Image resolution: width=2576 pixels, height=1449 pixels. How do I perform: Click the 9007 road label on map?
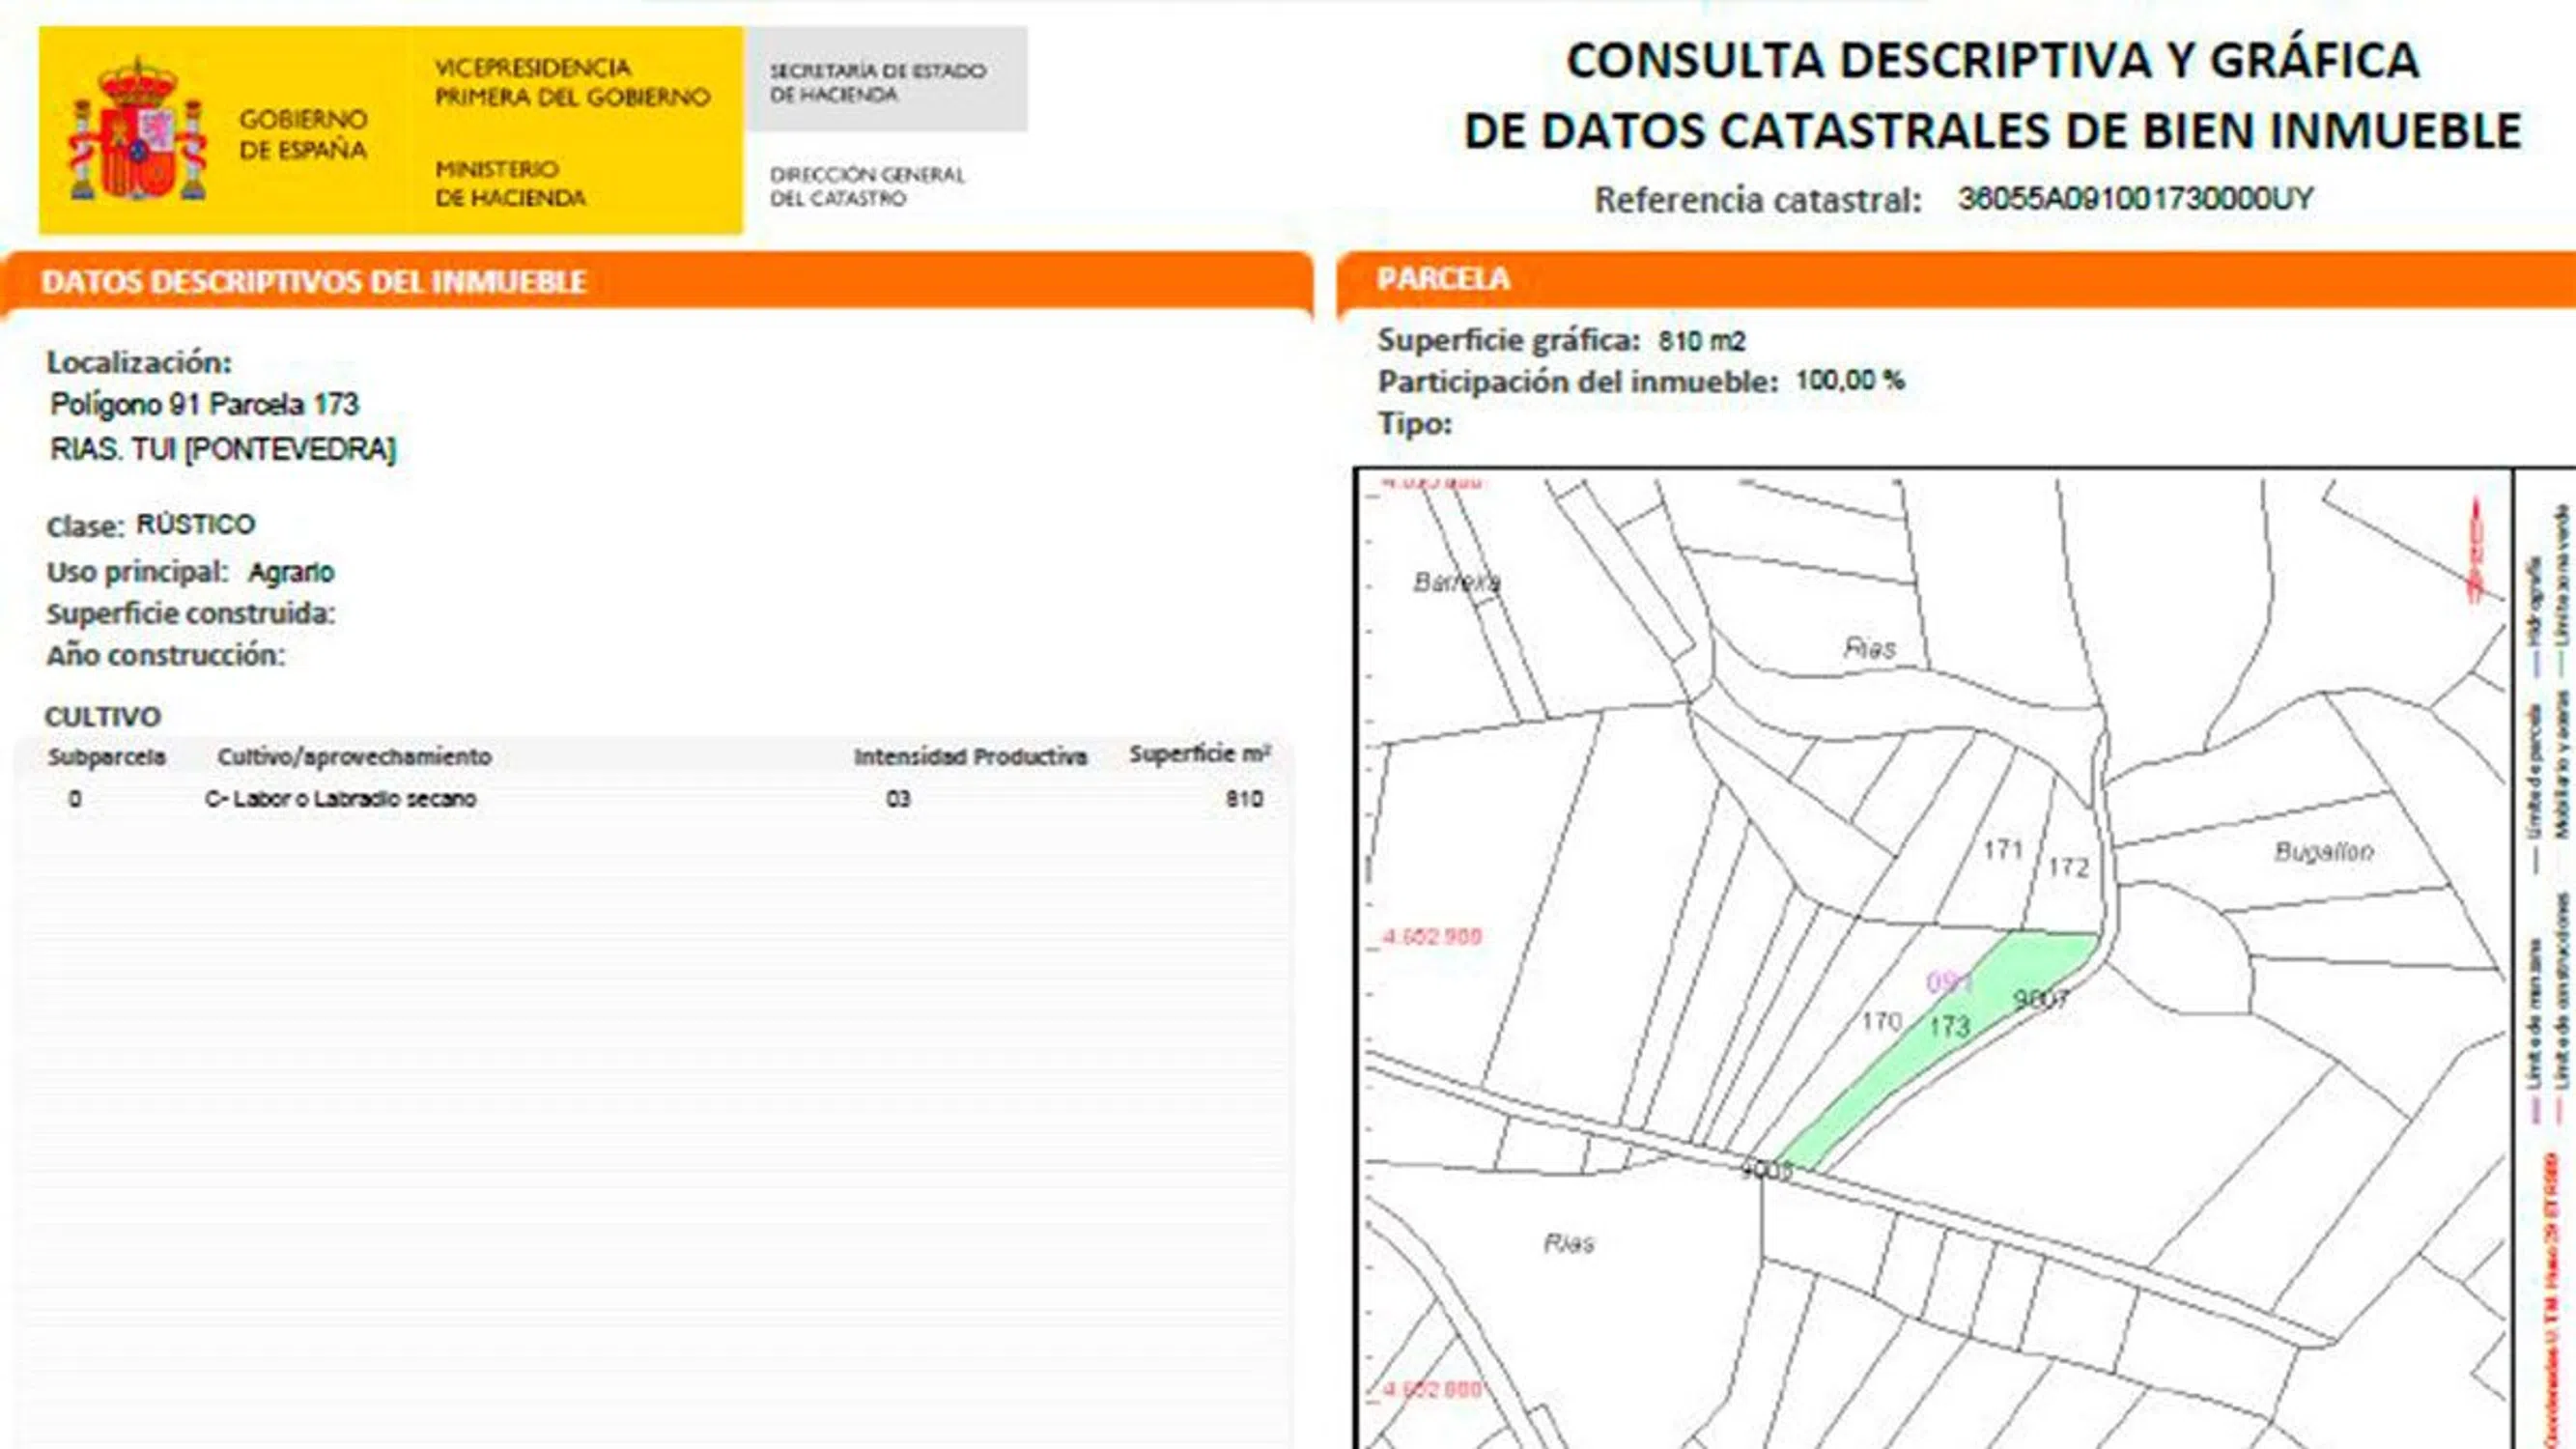pos(2040,998)
